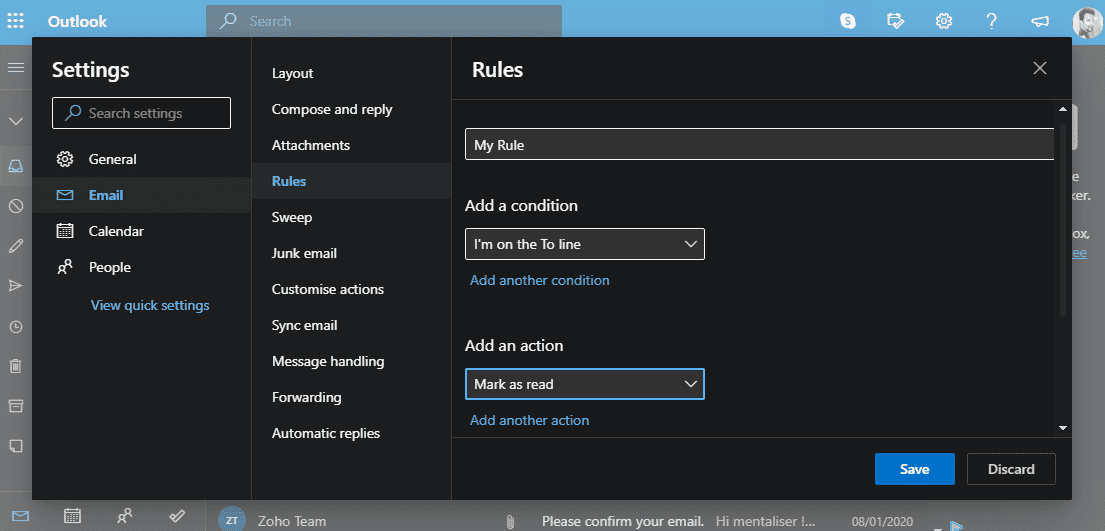1105x531 pixels.
Task: Open the Scheduled clock icon in sidebar
Action: click(x=16, y=326)
